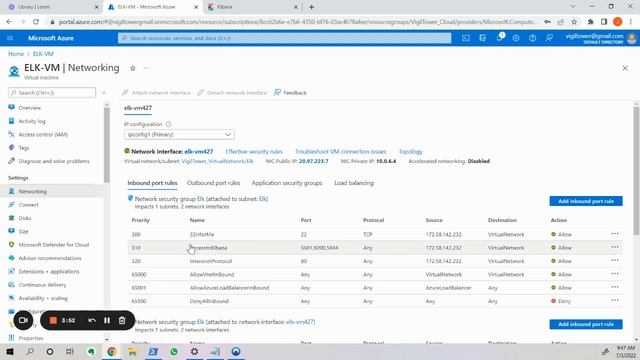Open the IP configuration info icon

tap(169, 124)
